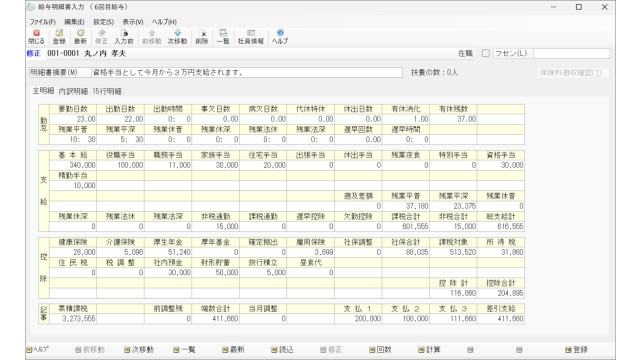This screenshot has width=640, height=360.
Task: Select the 有休残数 value 37.00
Action: (453, 119)
